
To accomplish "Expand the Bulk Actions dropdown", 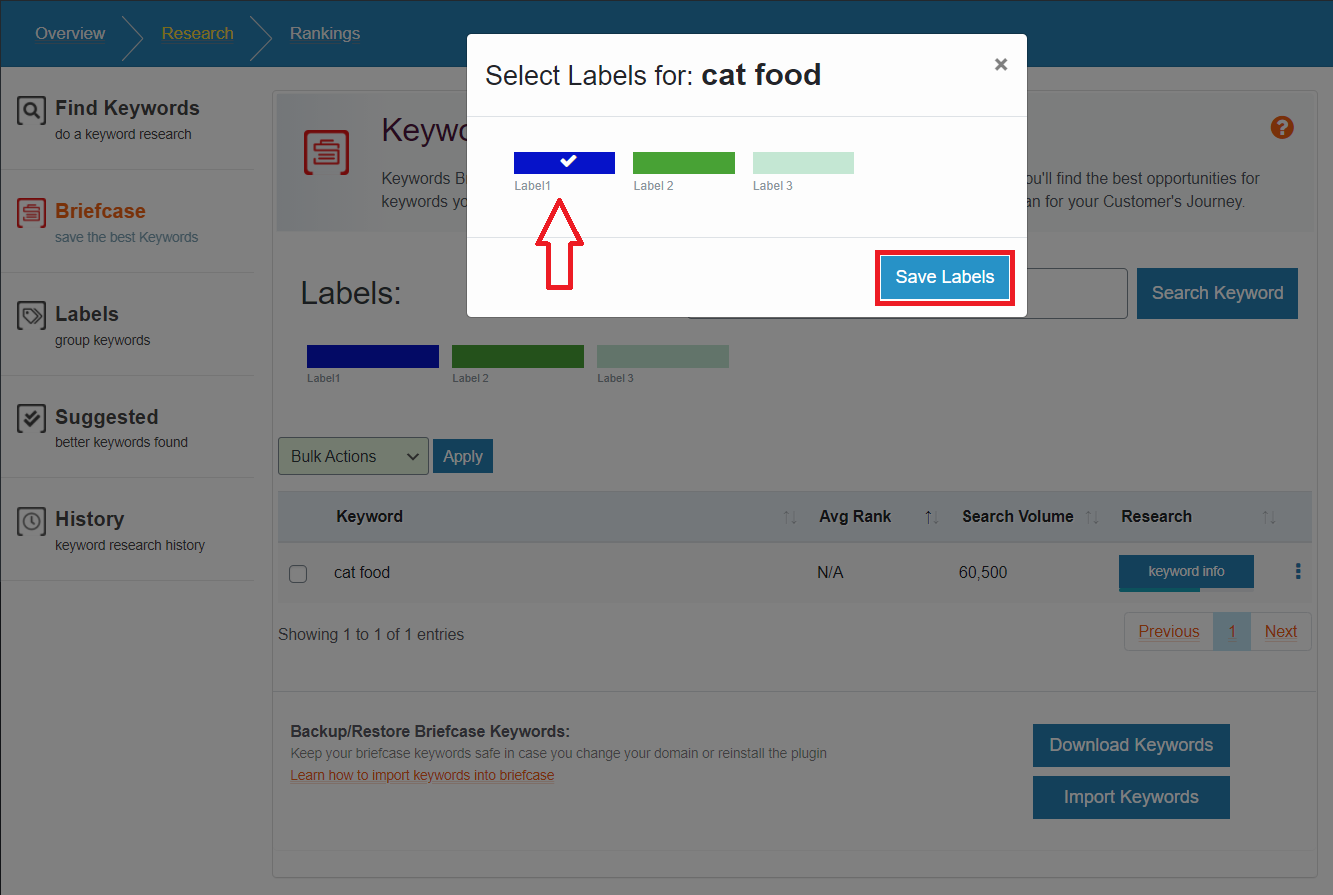I will pyautogui.click(x=353, y=456).
